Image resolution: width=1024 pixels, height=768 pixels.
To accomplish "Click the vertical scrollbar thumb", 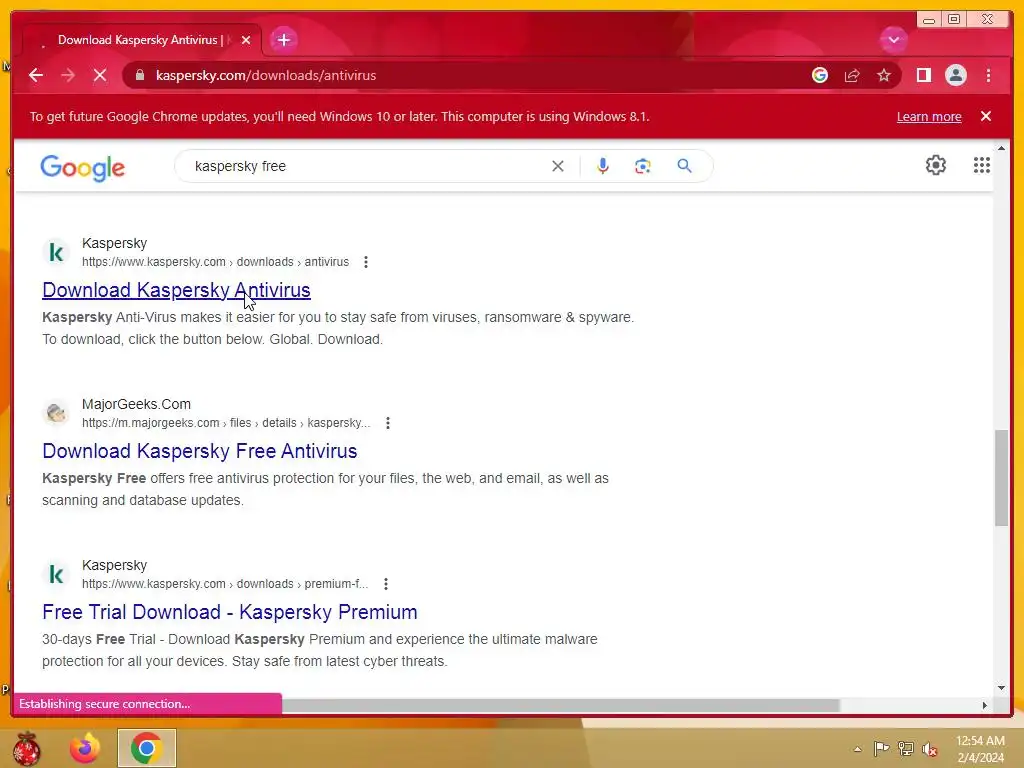I will tap(1001, 477).
